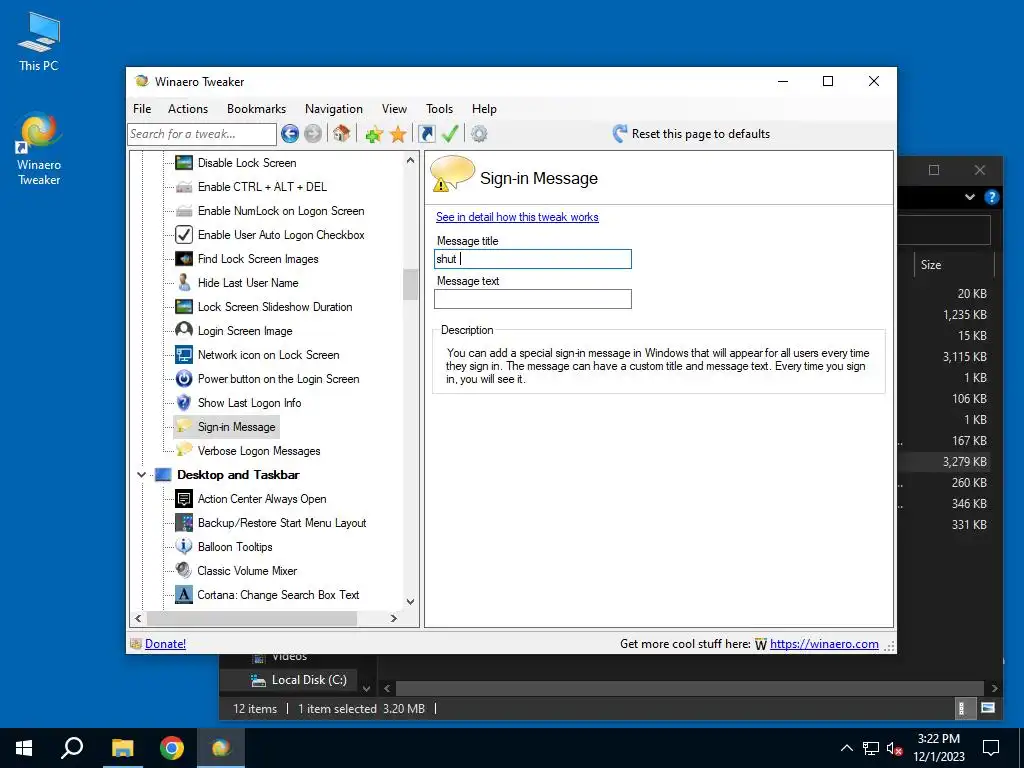Click the Action Center Always Open icon

pyautogui.click(x=184, y=499)
